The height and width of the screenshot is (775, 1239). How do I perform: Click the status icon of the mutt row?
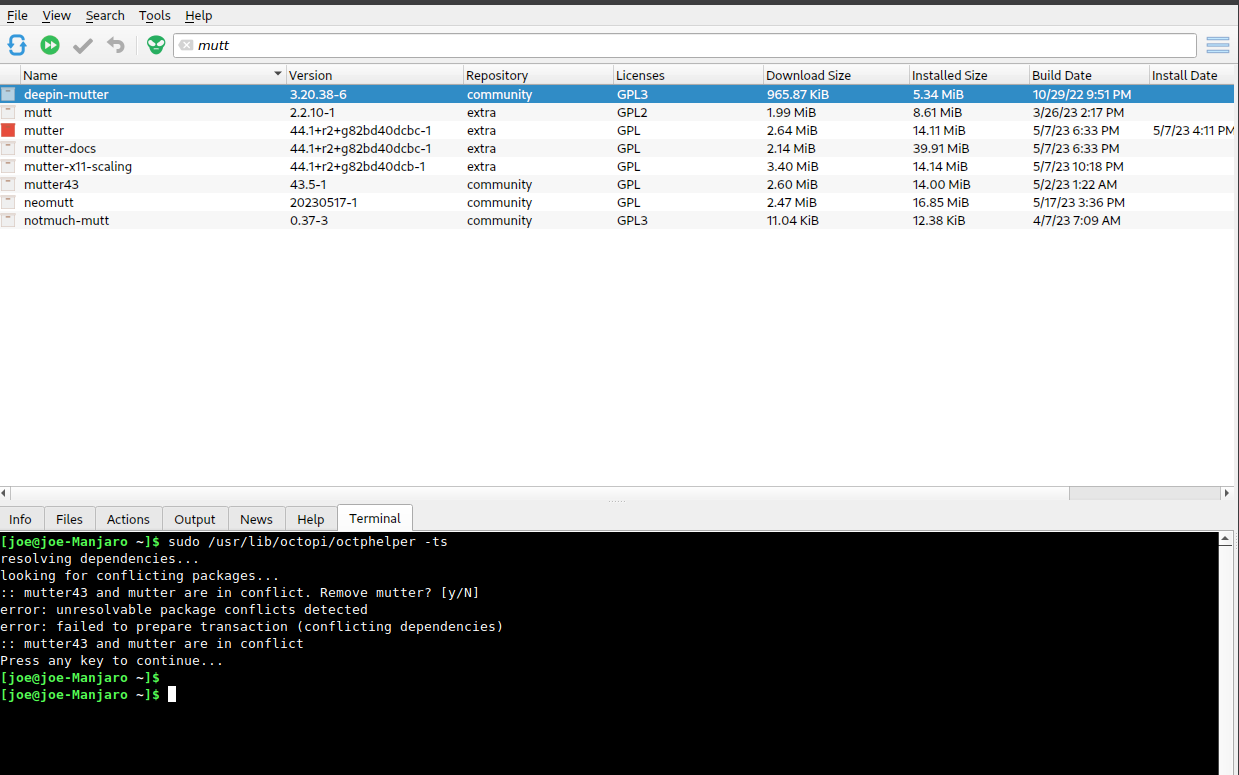pyautogui.click(x=8, y=112)
